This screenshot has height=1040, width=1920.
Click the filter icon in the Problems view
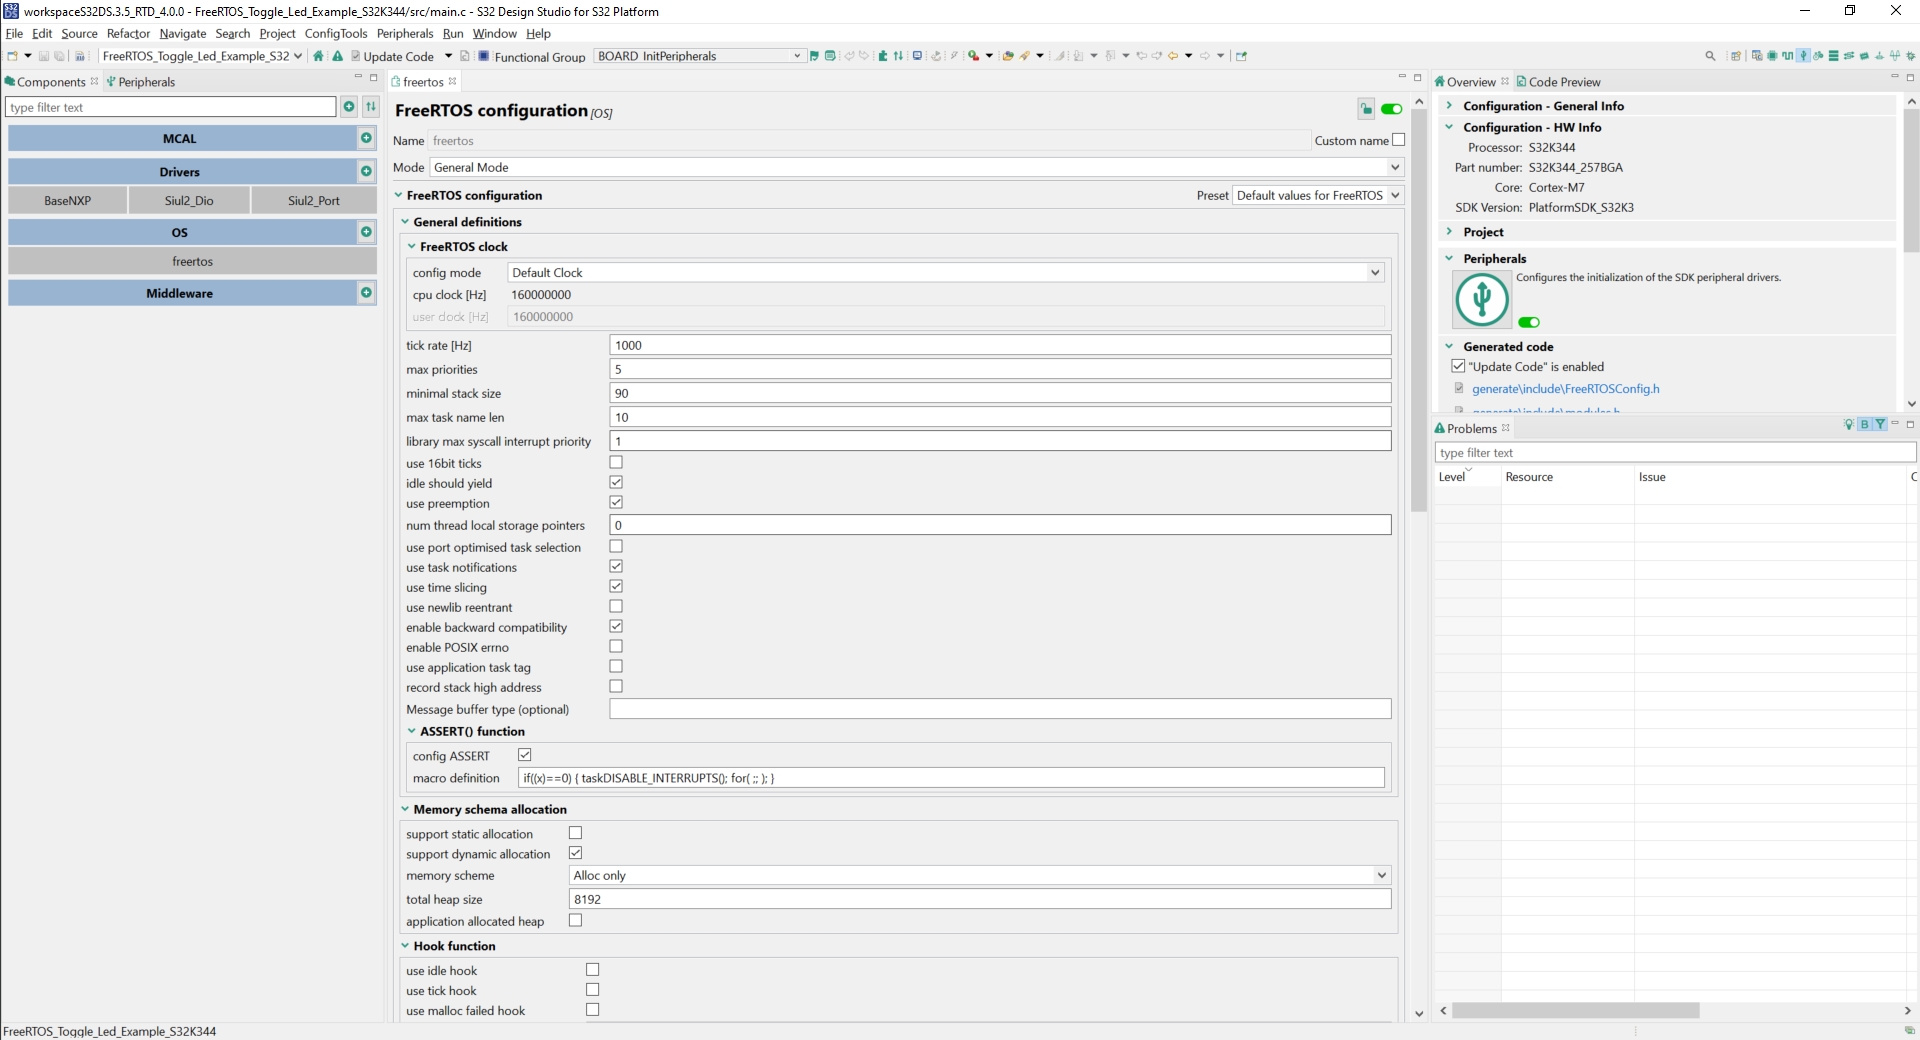[1880, 424]
